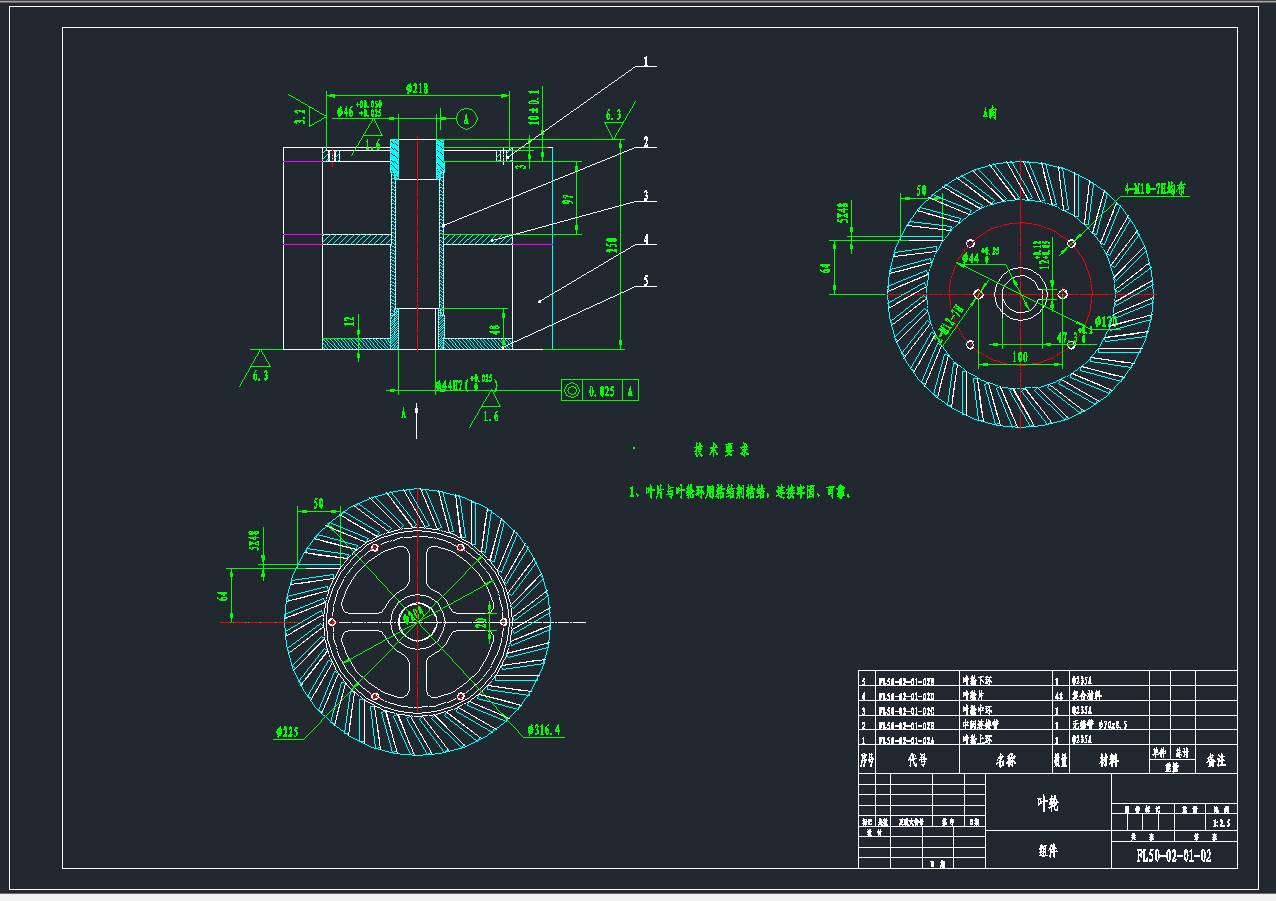The image size is (1276, 901).
Task: Select technical requirement note line 1
Action: 740,492
